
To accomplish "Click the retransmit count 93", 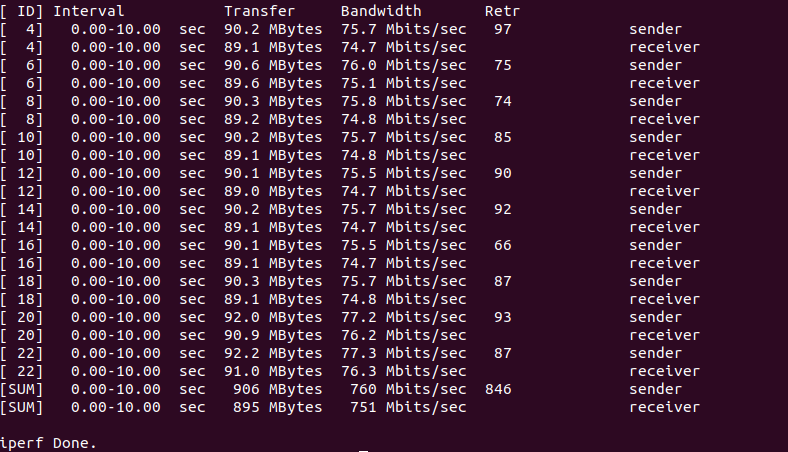I will 502,317.
